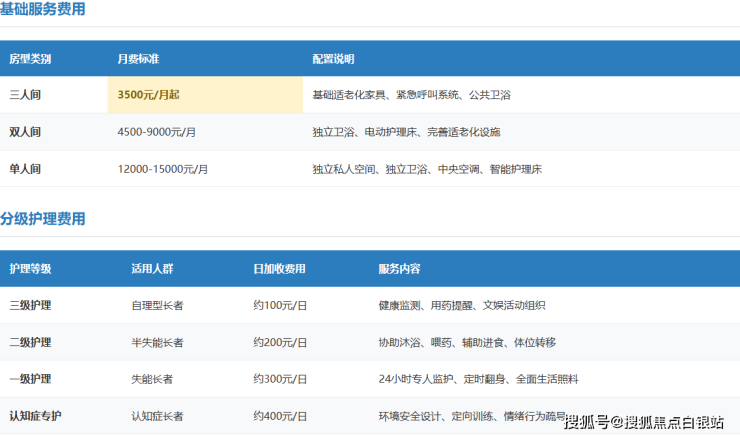Select the 房型类别 column header

(30, 59)
